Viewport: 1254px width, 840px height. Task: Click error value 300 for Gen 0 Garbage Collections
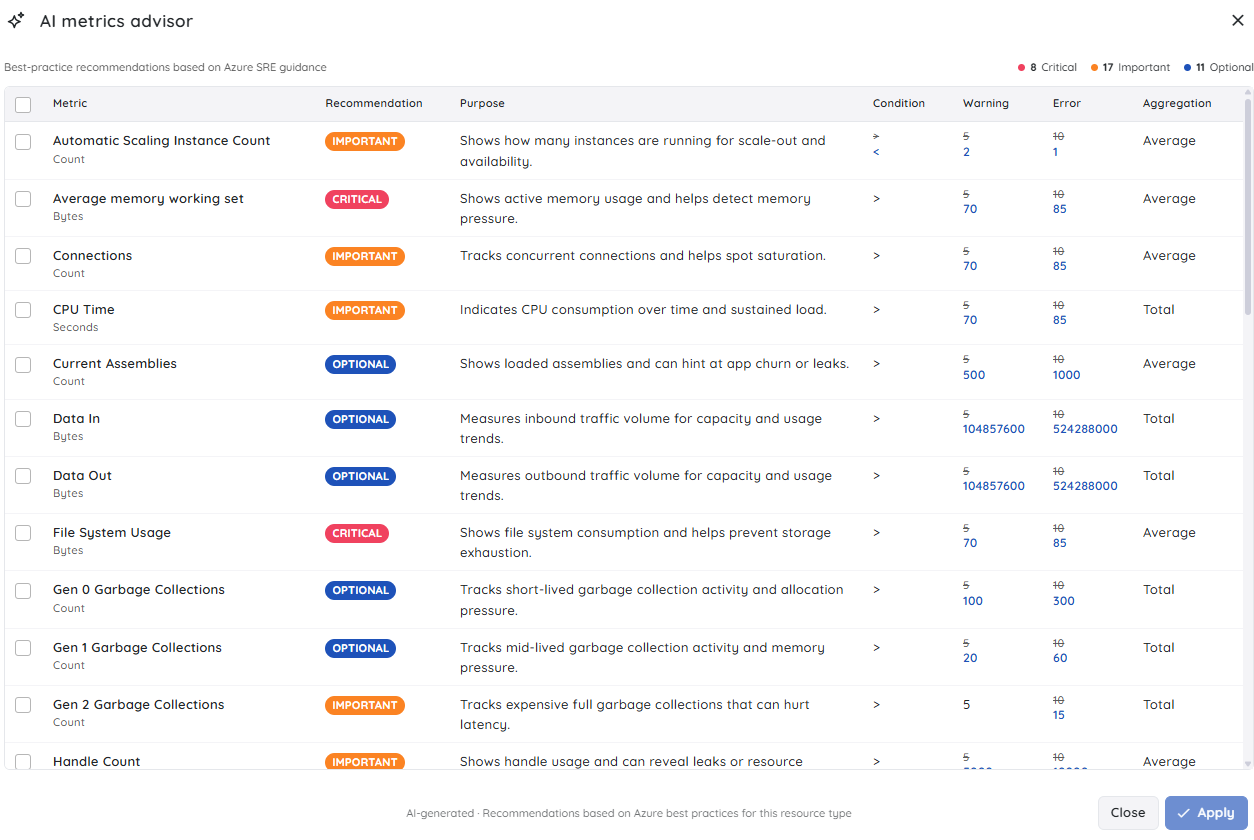click(x=1064, y=601)
